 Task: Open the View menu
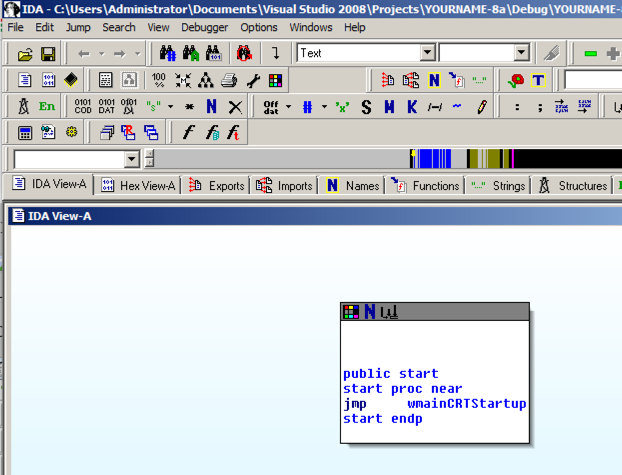pyautogui.click(x=158, y=27)
